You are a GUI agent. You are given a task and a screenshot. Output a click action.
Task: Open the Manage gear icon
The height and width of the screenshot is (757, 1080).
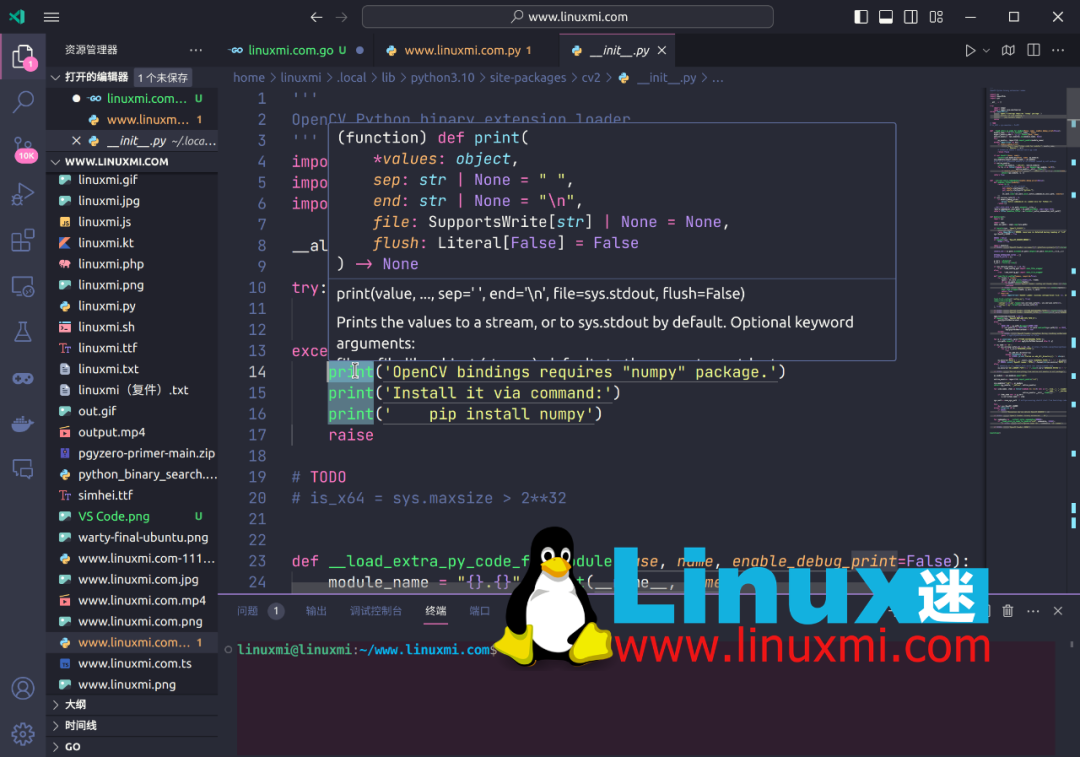point(23,734)
